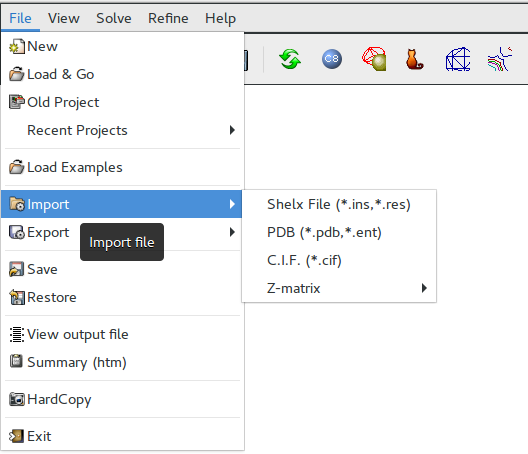This screenshot has width=528, height=454.
Task: Select PDB (*.pdb,*.ent) import option
Action: 339,232
